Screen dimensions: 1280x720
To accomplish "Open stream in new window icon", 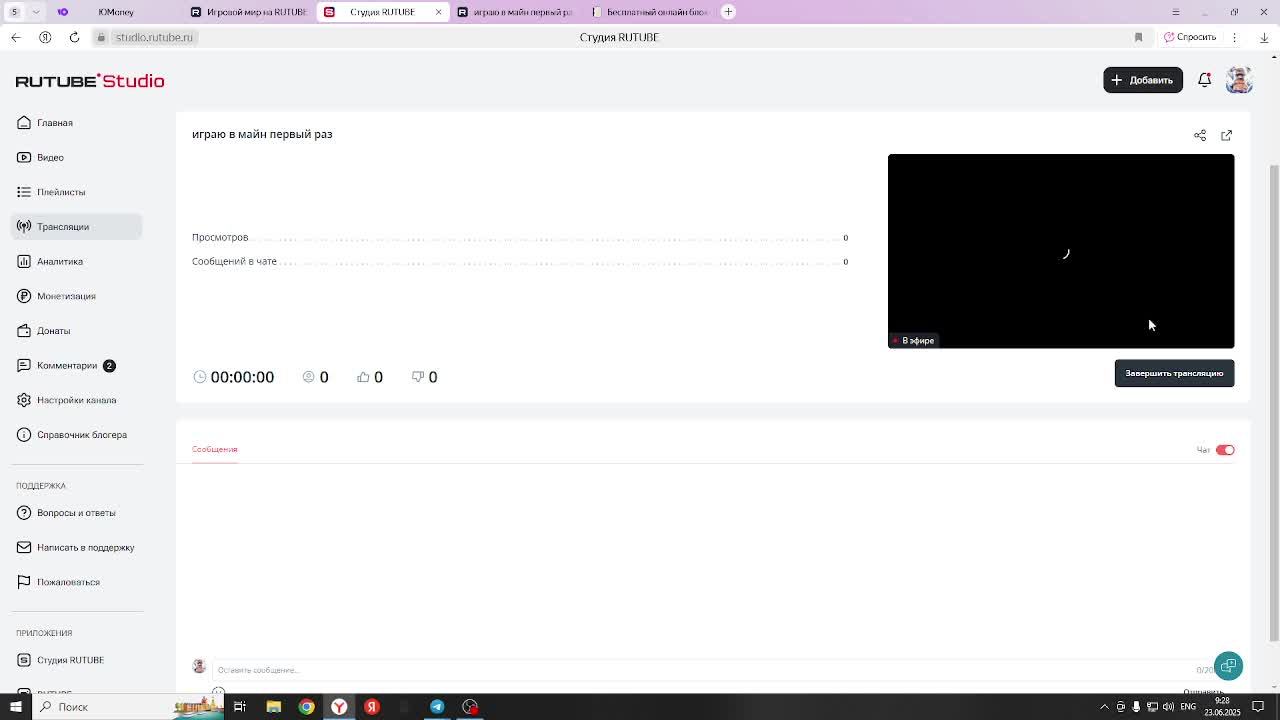I will click(x=1227, y=135).
